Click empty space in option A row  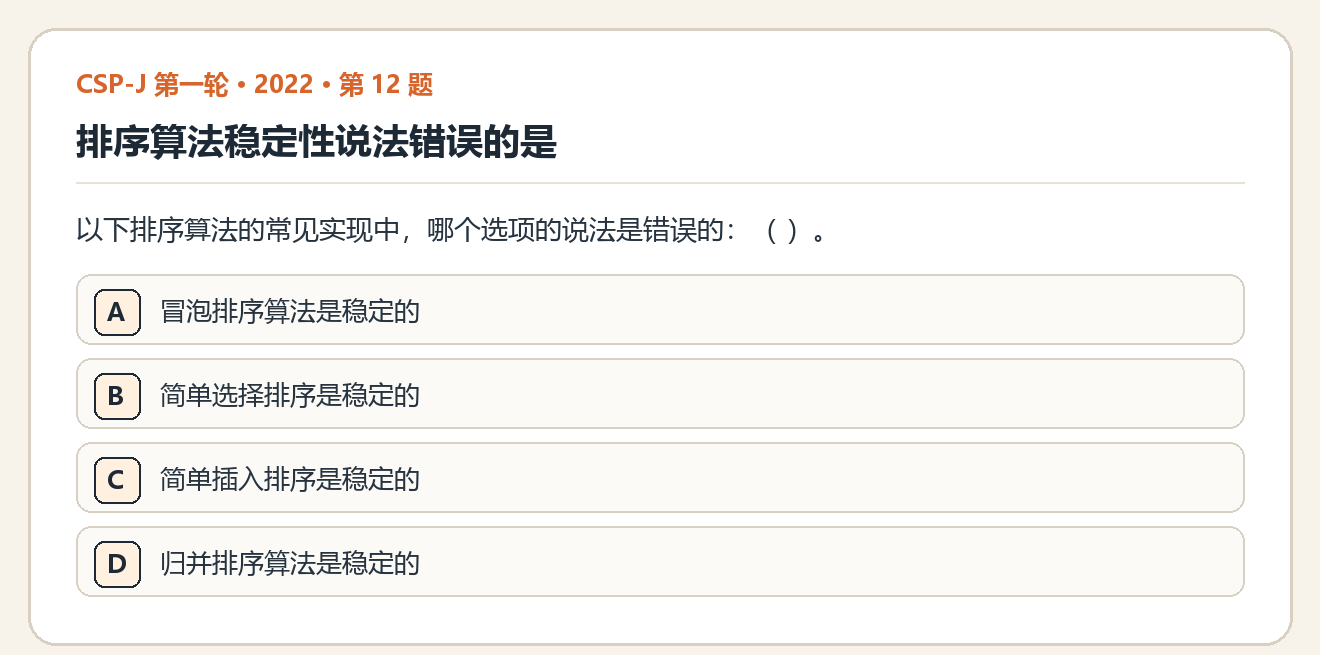[x=830, y=312]
